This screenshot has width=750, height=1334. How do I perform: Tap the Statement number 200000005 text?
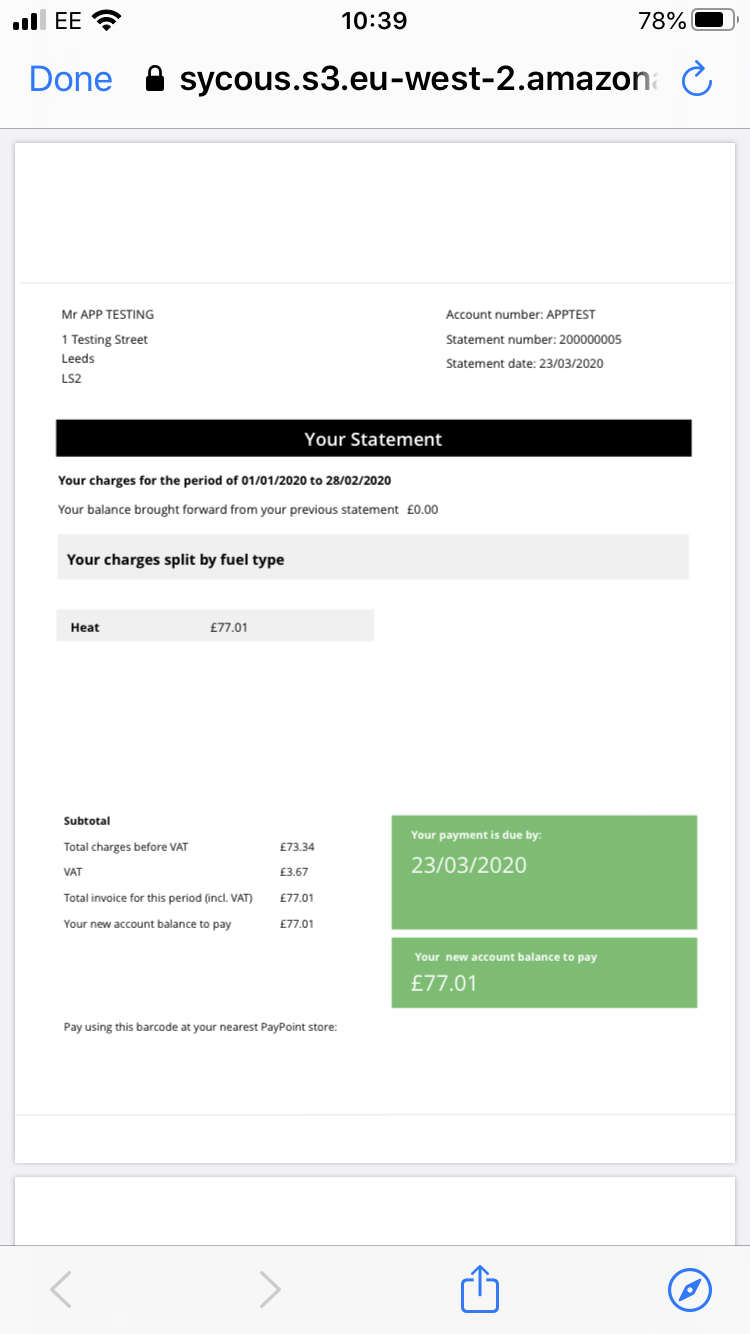pos(534,340)
